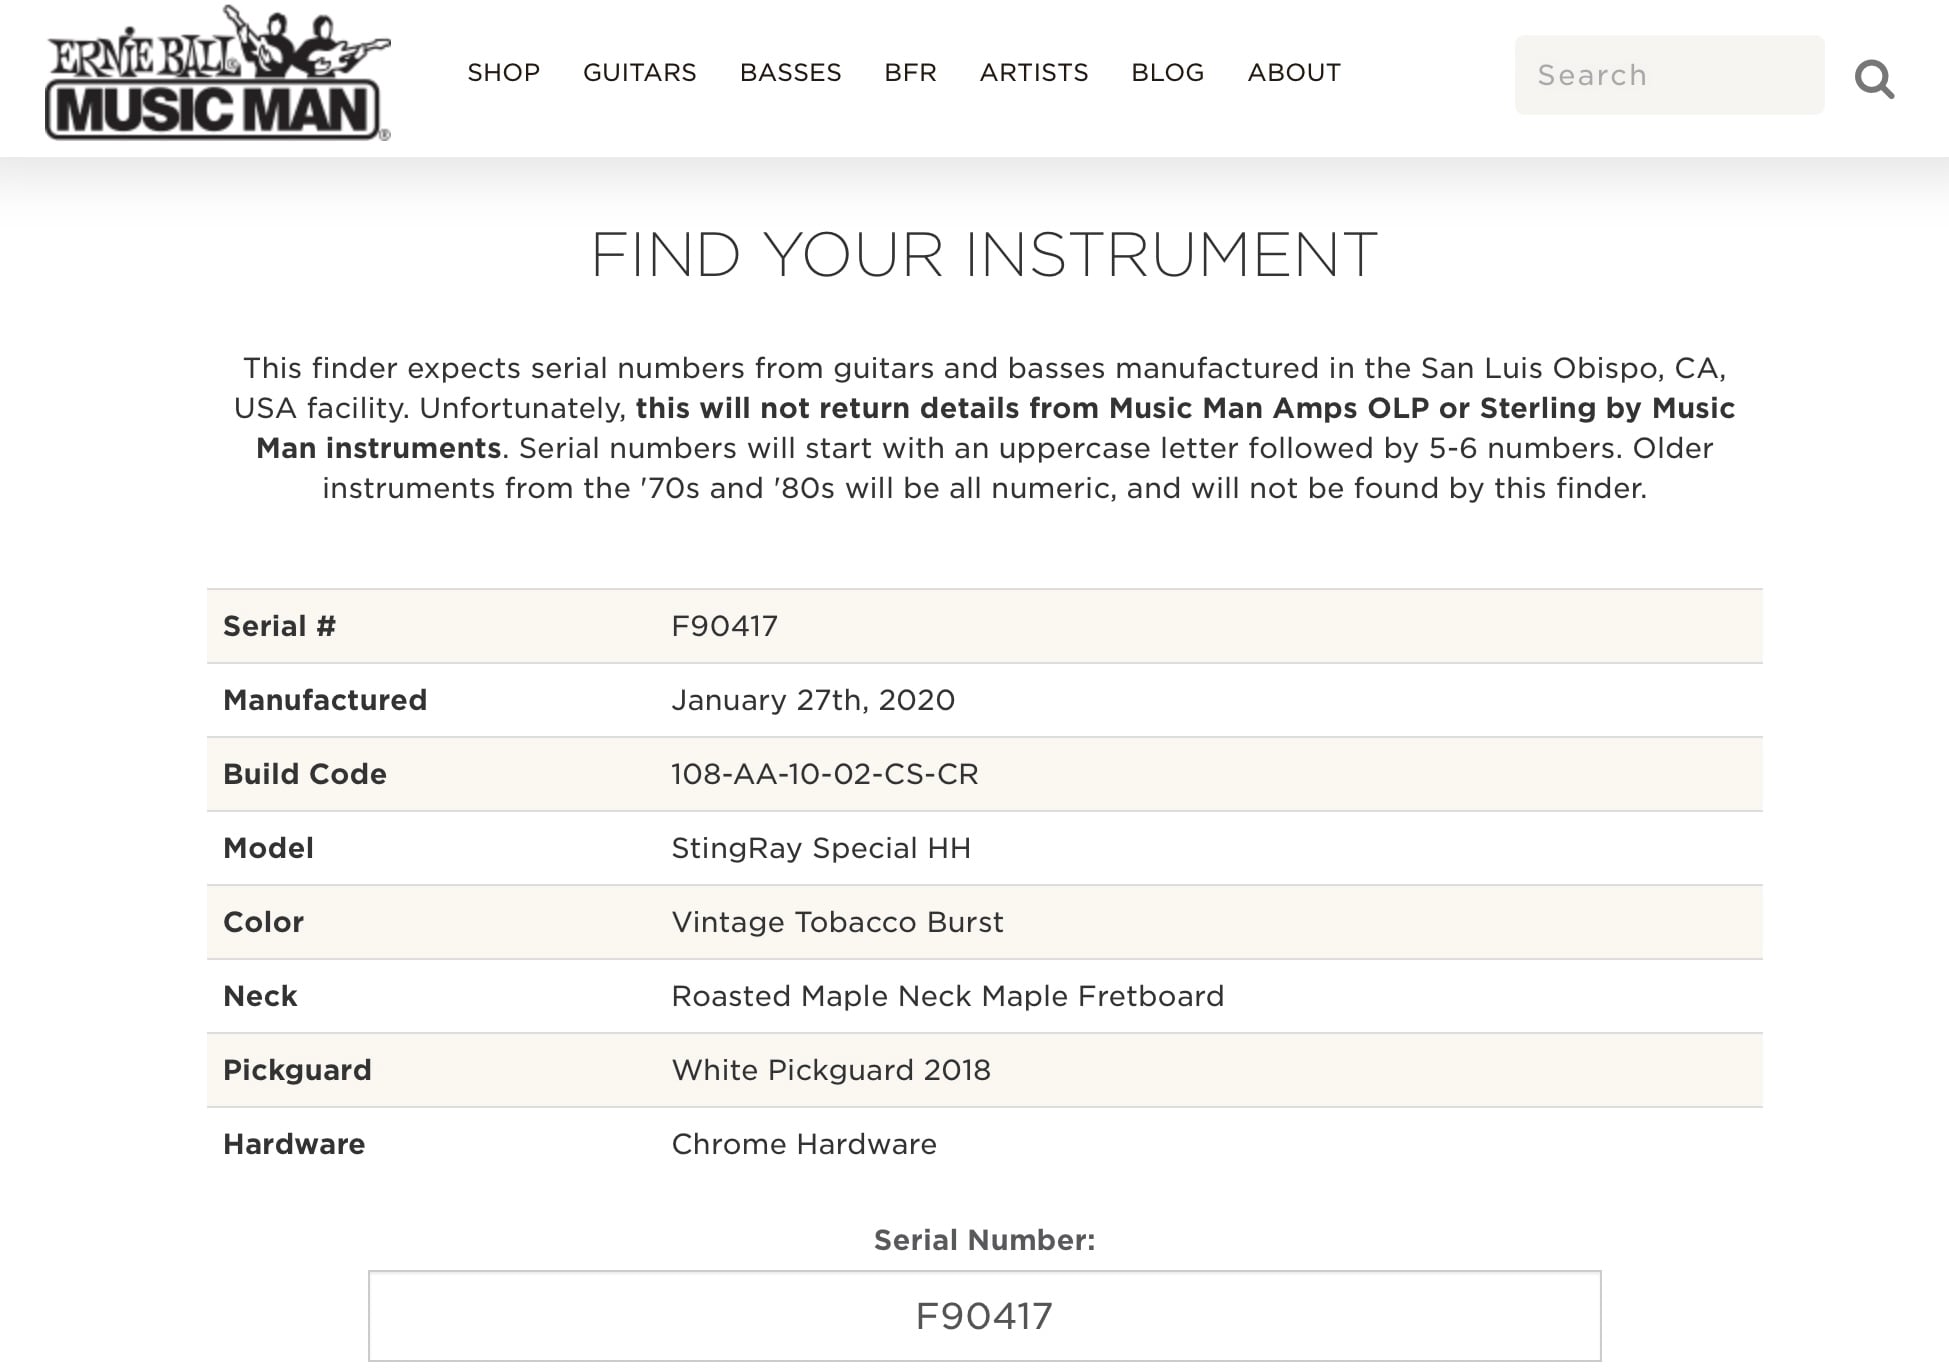Click the Serial Number input box
The width and height of the screenshot is (1949, 1370).
tap(984, 1316)
